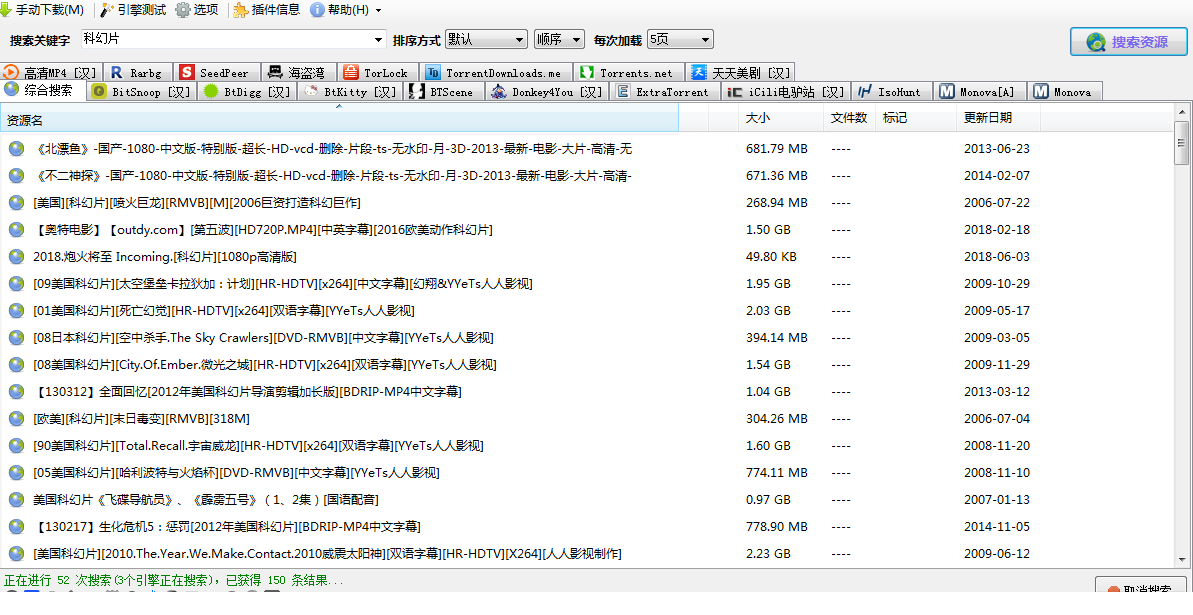
Task: Switch to the 海盗湾 tab
Action: pos(298,73)
